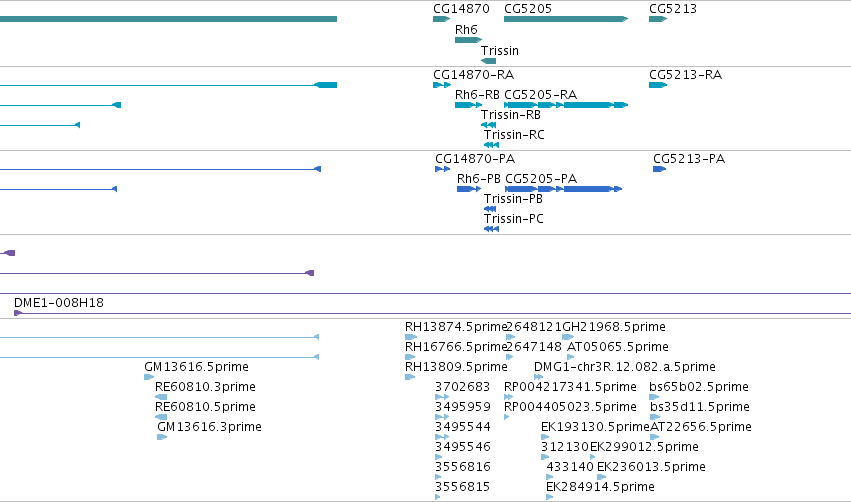Select the 3702683 feature label

tap(462, 387)
